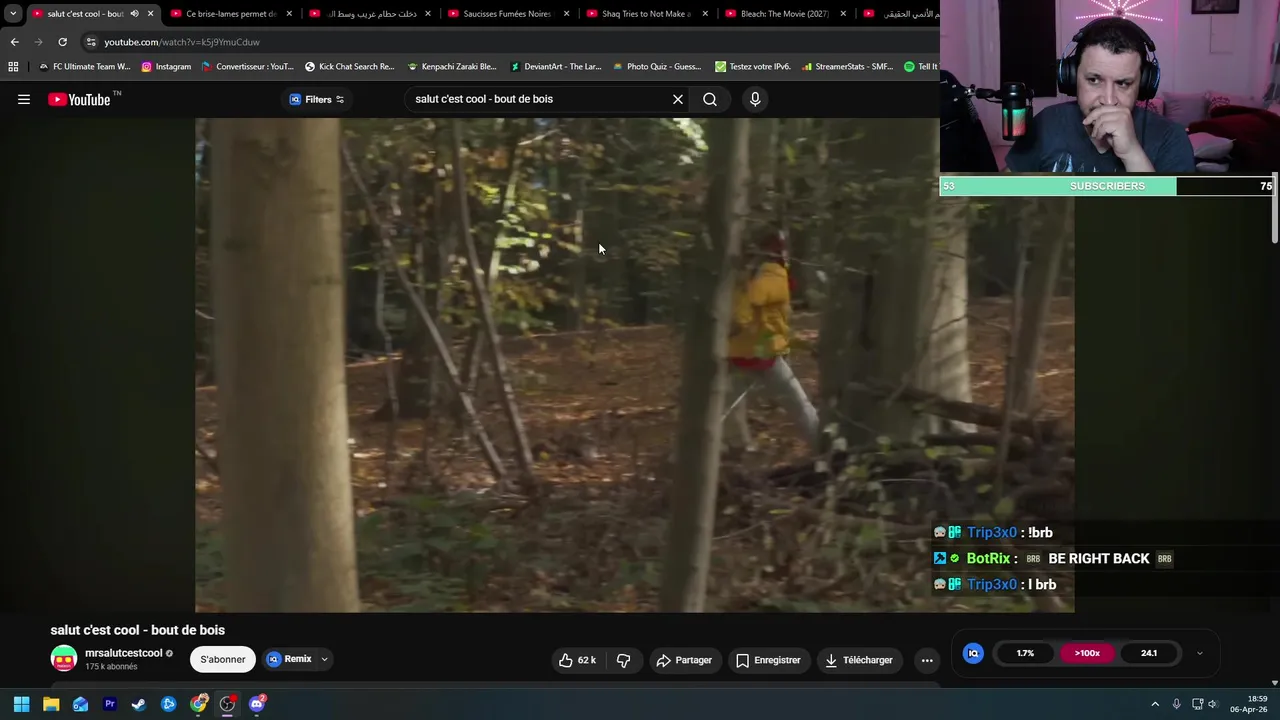Click the Remix button
The height and width of the screenshot is (720, 1280).
[x=289, y=659]
